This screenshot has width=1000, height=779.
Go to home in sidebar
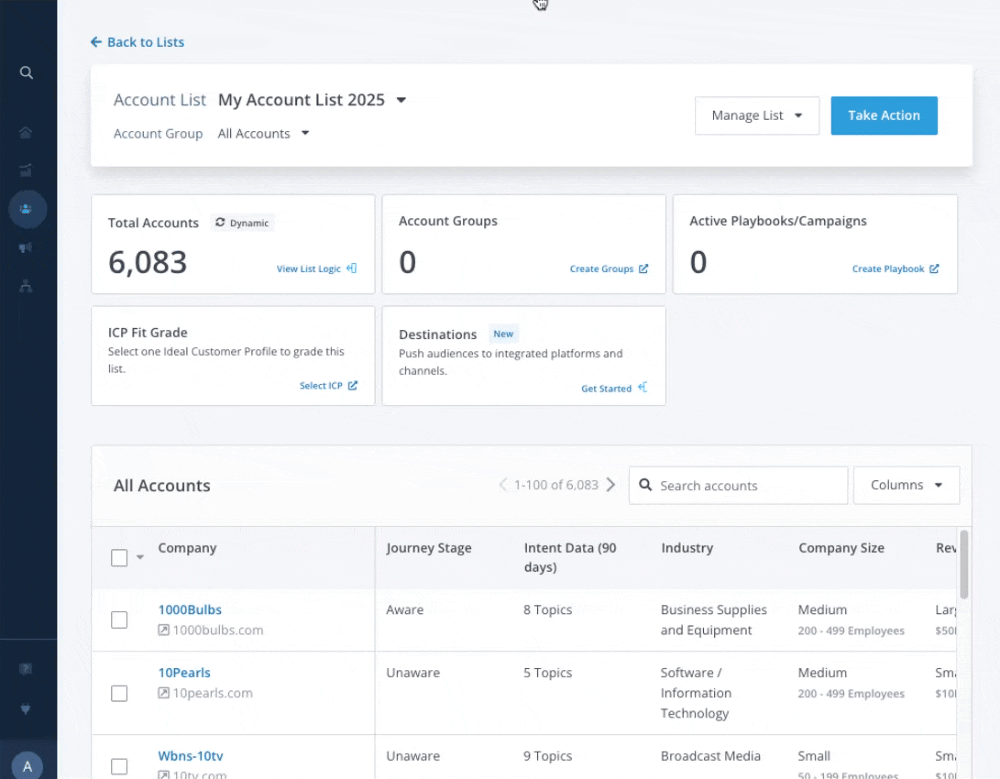click(27, 133)
